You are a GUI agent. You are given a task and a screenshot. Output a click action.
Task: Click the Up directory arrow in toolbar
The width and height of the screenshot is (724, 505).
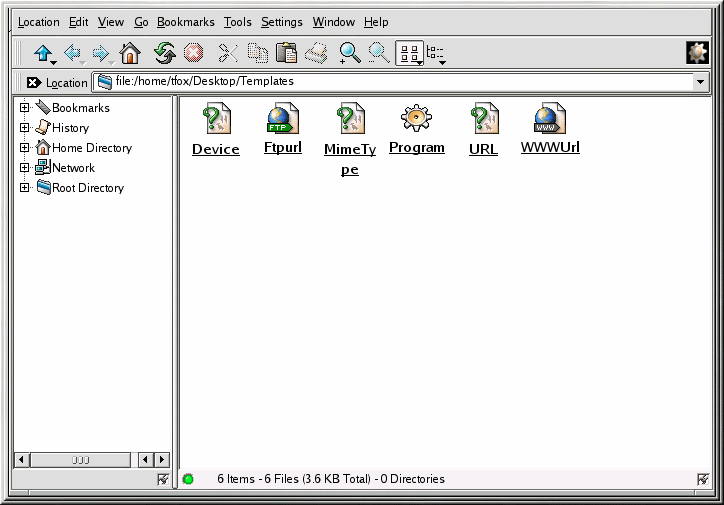pyautogui.click(x=42, y=53)
